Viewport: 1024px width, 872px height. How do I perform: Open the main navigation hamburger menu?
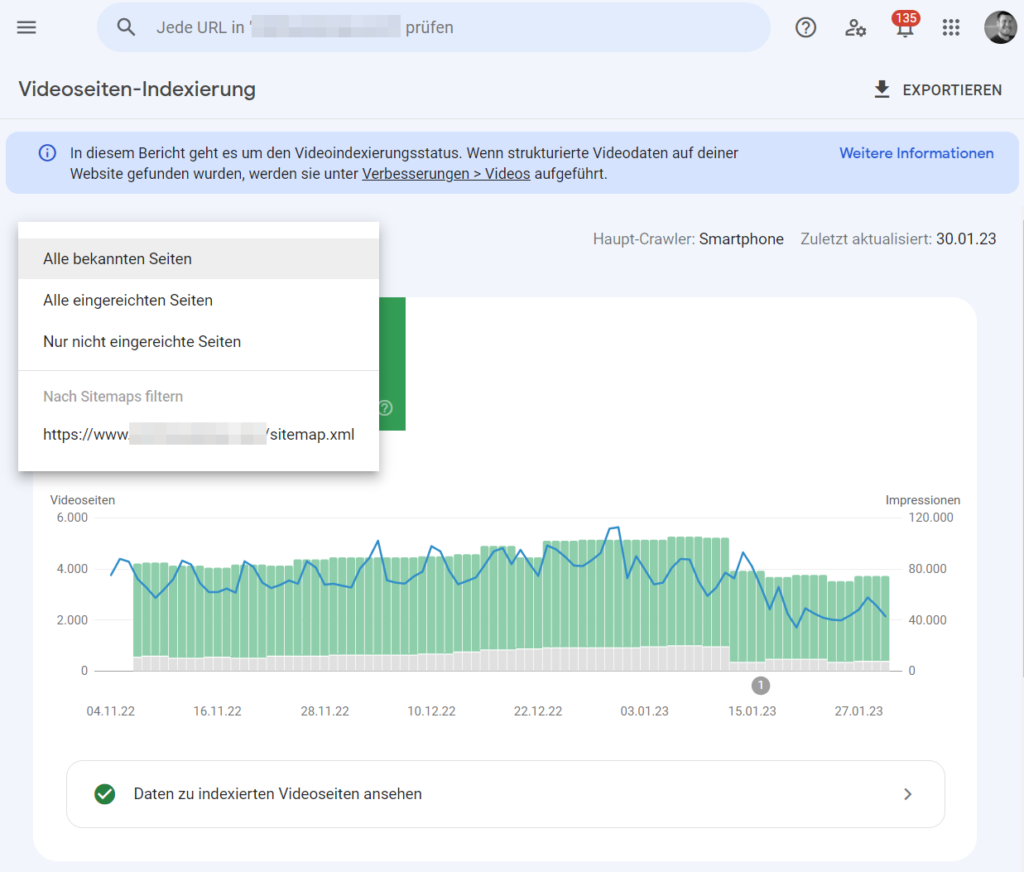click(x=27, y=27)
